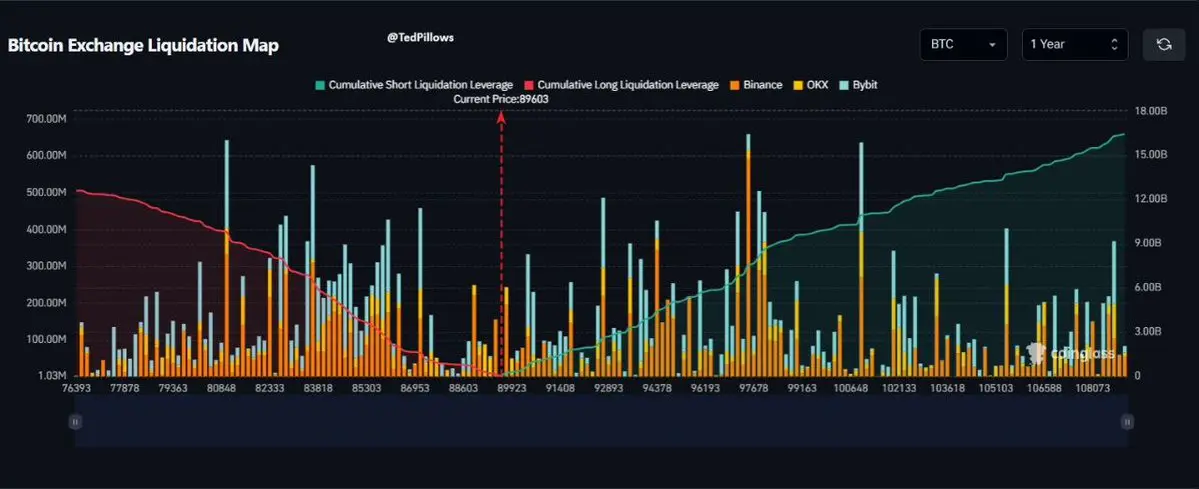Click the BTC dropdown arrow
1199x489 pixels.
pos(993,45)
